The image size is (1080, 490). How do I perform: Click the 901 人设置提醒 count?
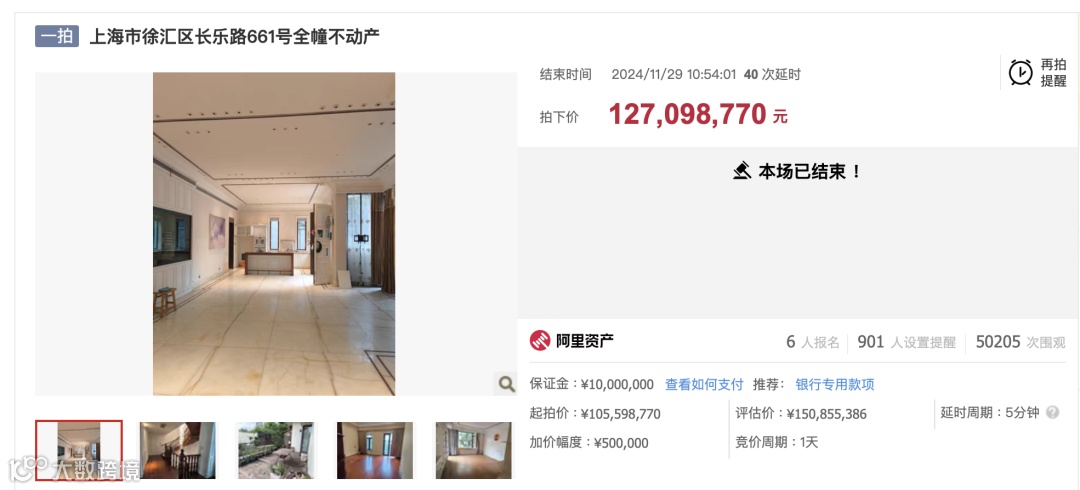tap(906, 342)
